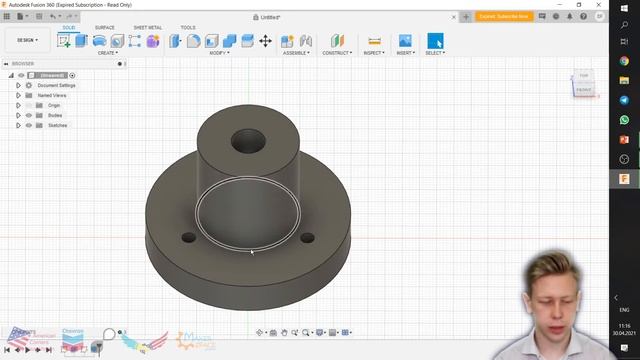
Task: Click the Insert image icon
Action: pyautogui.click(x=405, y=41)
